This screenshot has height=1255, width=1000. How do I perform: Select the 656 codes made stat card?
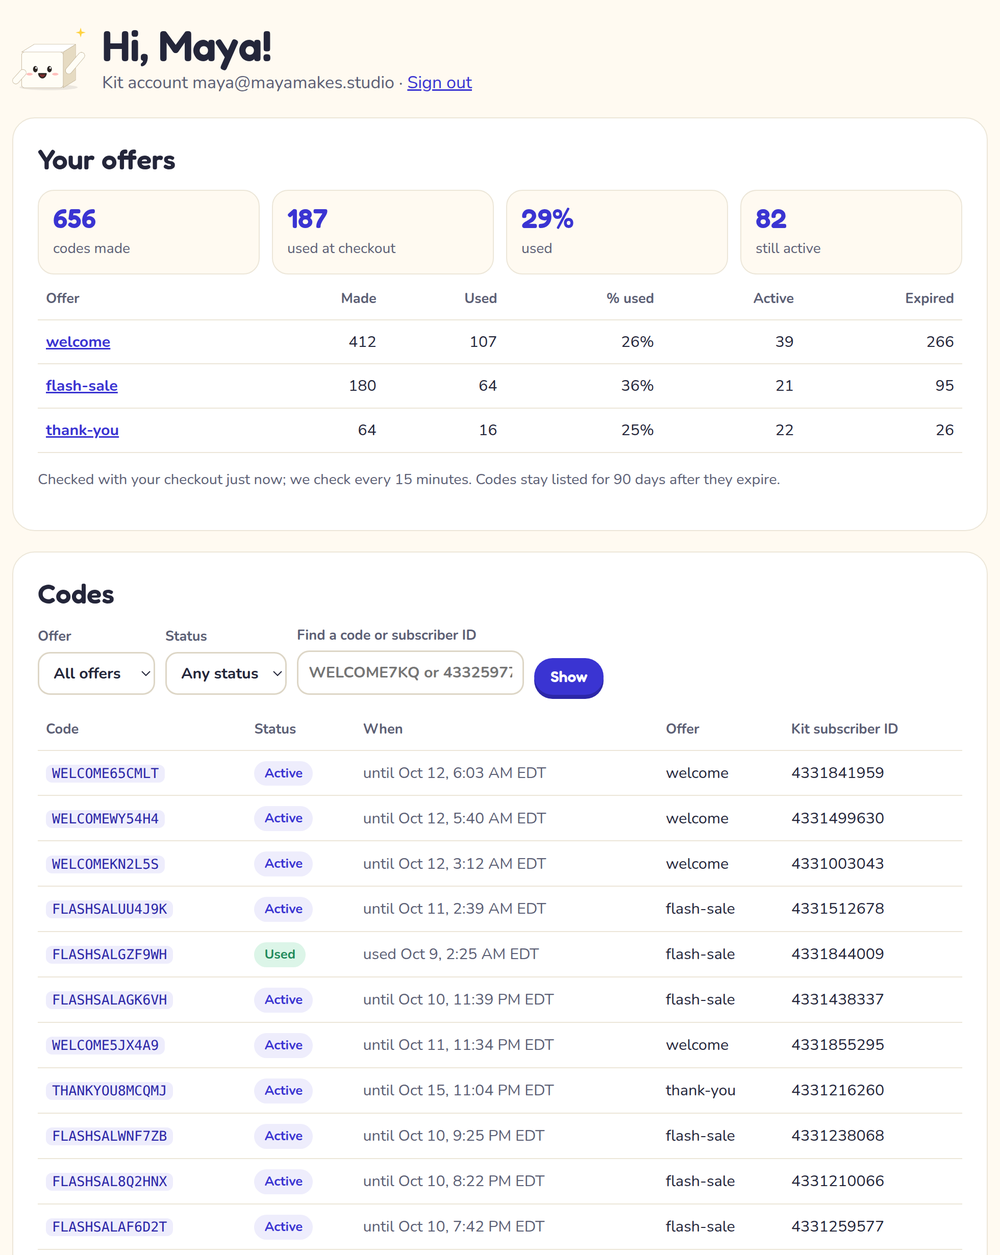[x=149, y=232]
